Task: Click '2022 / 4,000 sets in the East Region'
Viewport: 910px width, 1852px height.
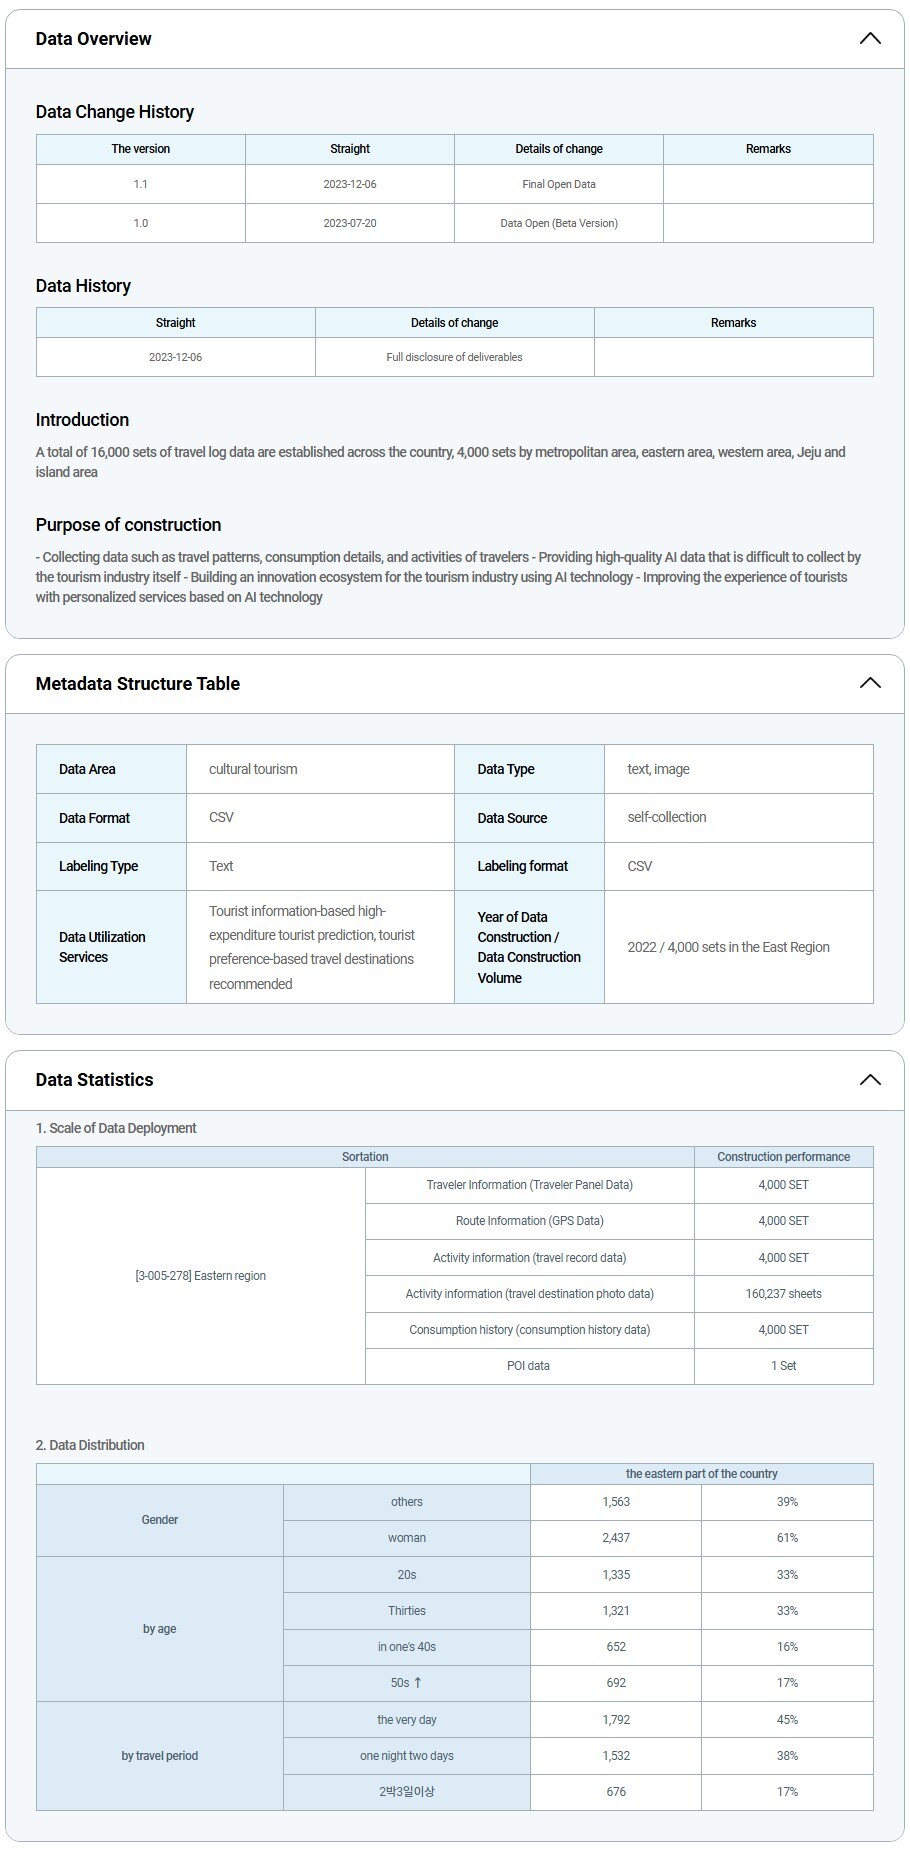Action: (x=728, y=947)
